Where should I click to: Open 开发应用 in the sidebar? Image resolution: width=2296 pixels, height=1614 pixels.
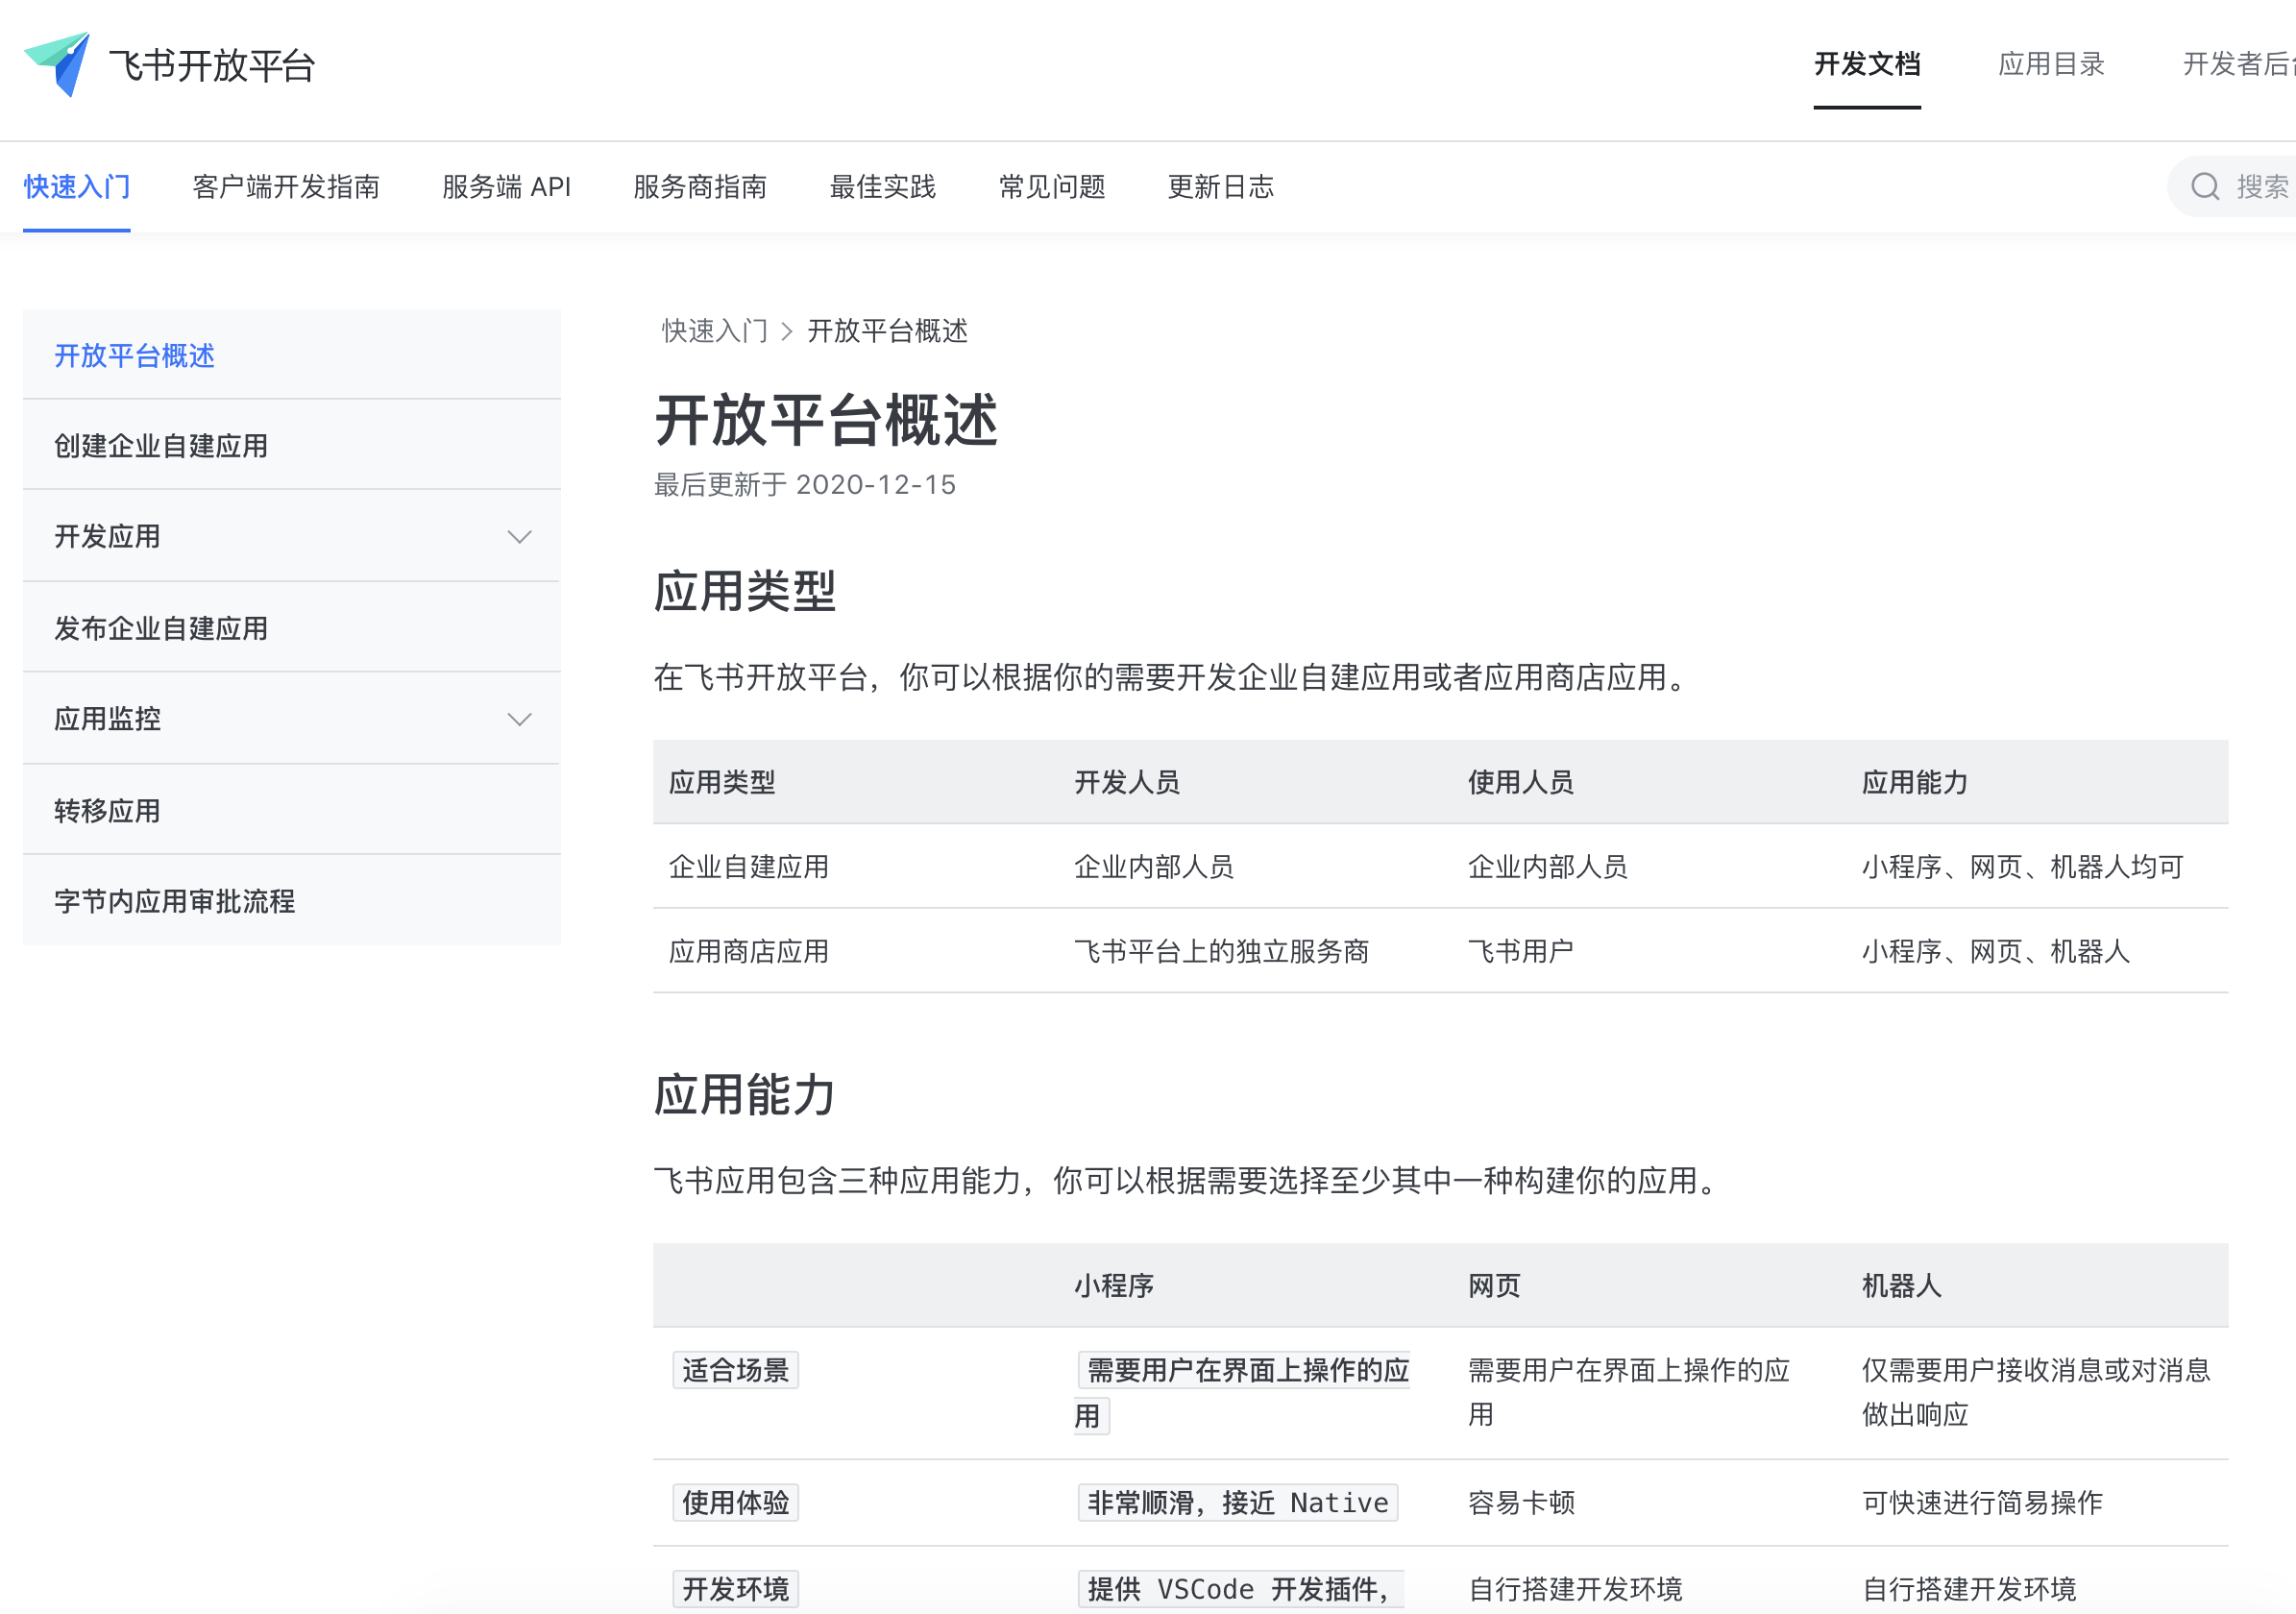pyautogui.click(x=291, y=536)
